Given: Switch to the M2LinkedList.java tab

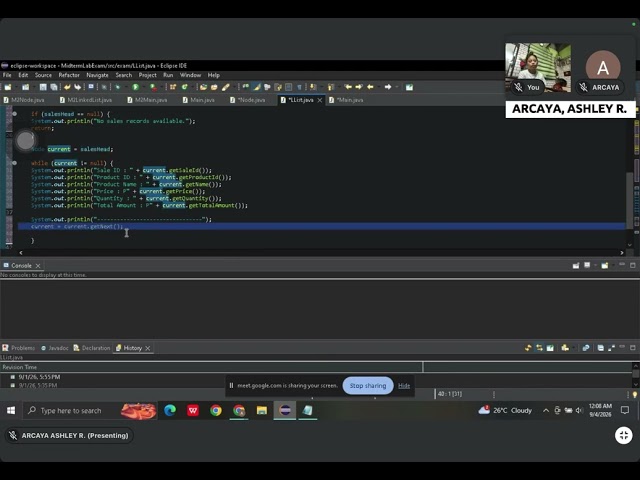Looking at the screenshot, I should [86, 100].
